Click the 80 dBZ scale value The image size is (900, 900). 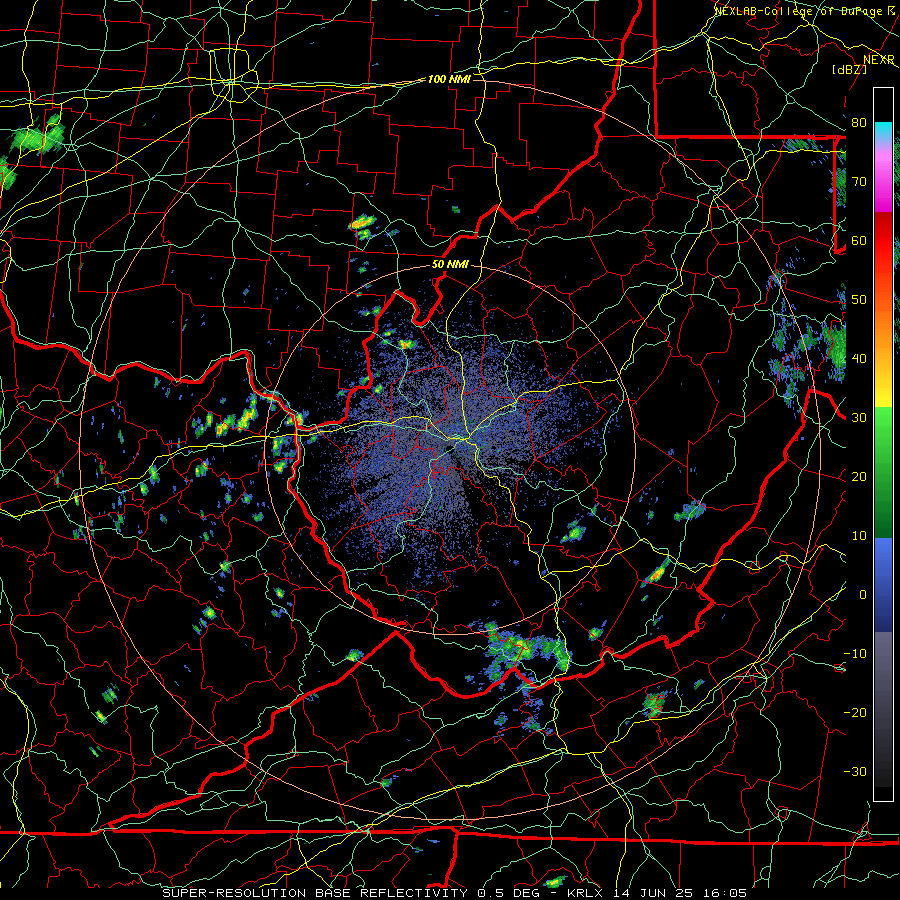click(x=859, y=123)
